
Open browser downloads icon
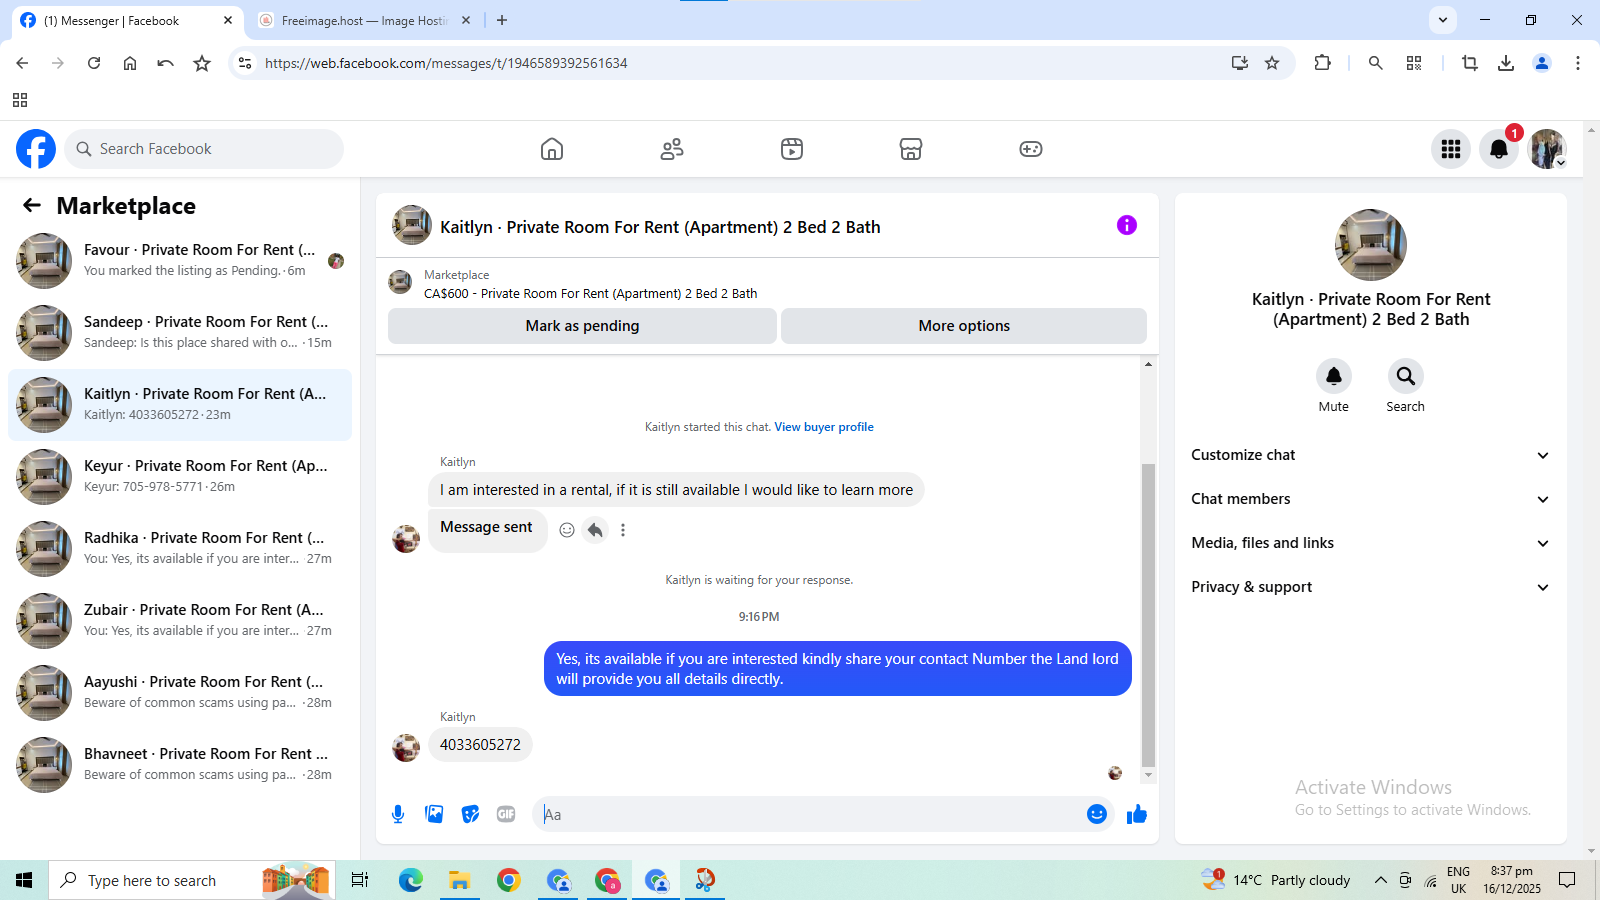(1506, 63)
